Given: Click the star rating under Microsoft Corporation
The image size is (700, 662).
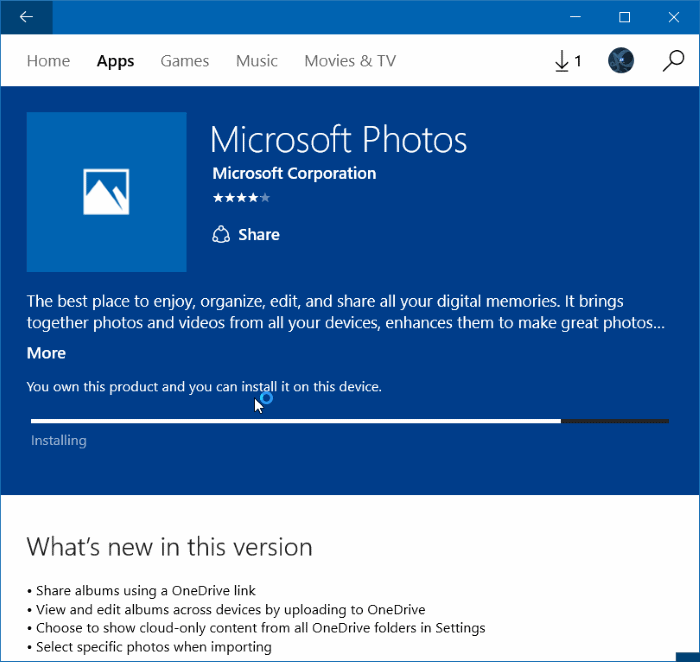Looking at the screenshot, I should pos(242,197).
